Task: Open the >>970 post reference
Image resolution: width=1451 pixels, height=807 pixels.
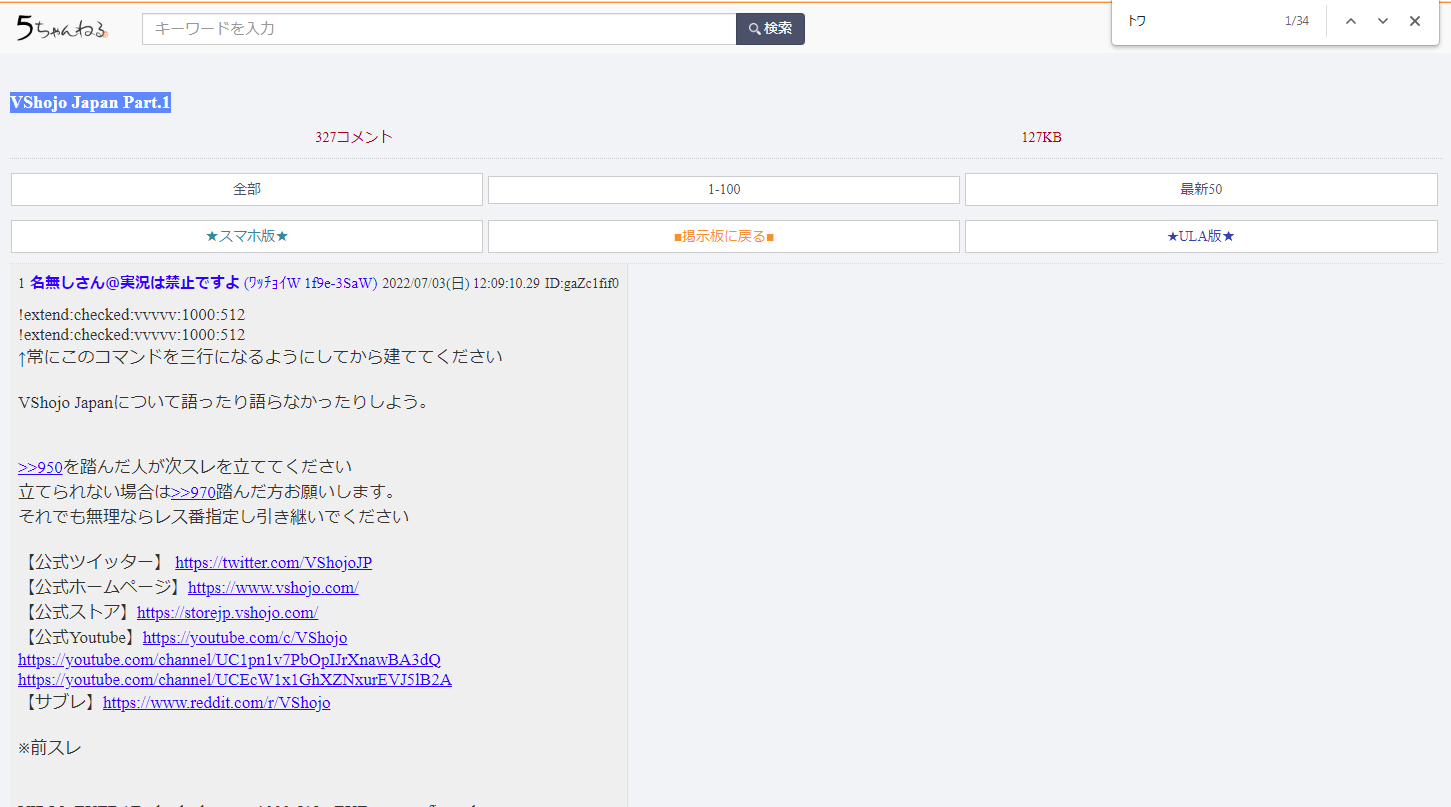Action: click(x=193, y=492)
